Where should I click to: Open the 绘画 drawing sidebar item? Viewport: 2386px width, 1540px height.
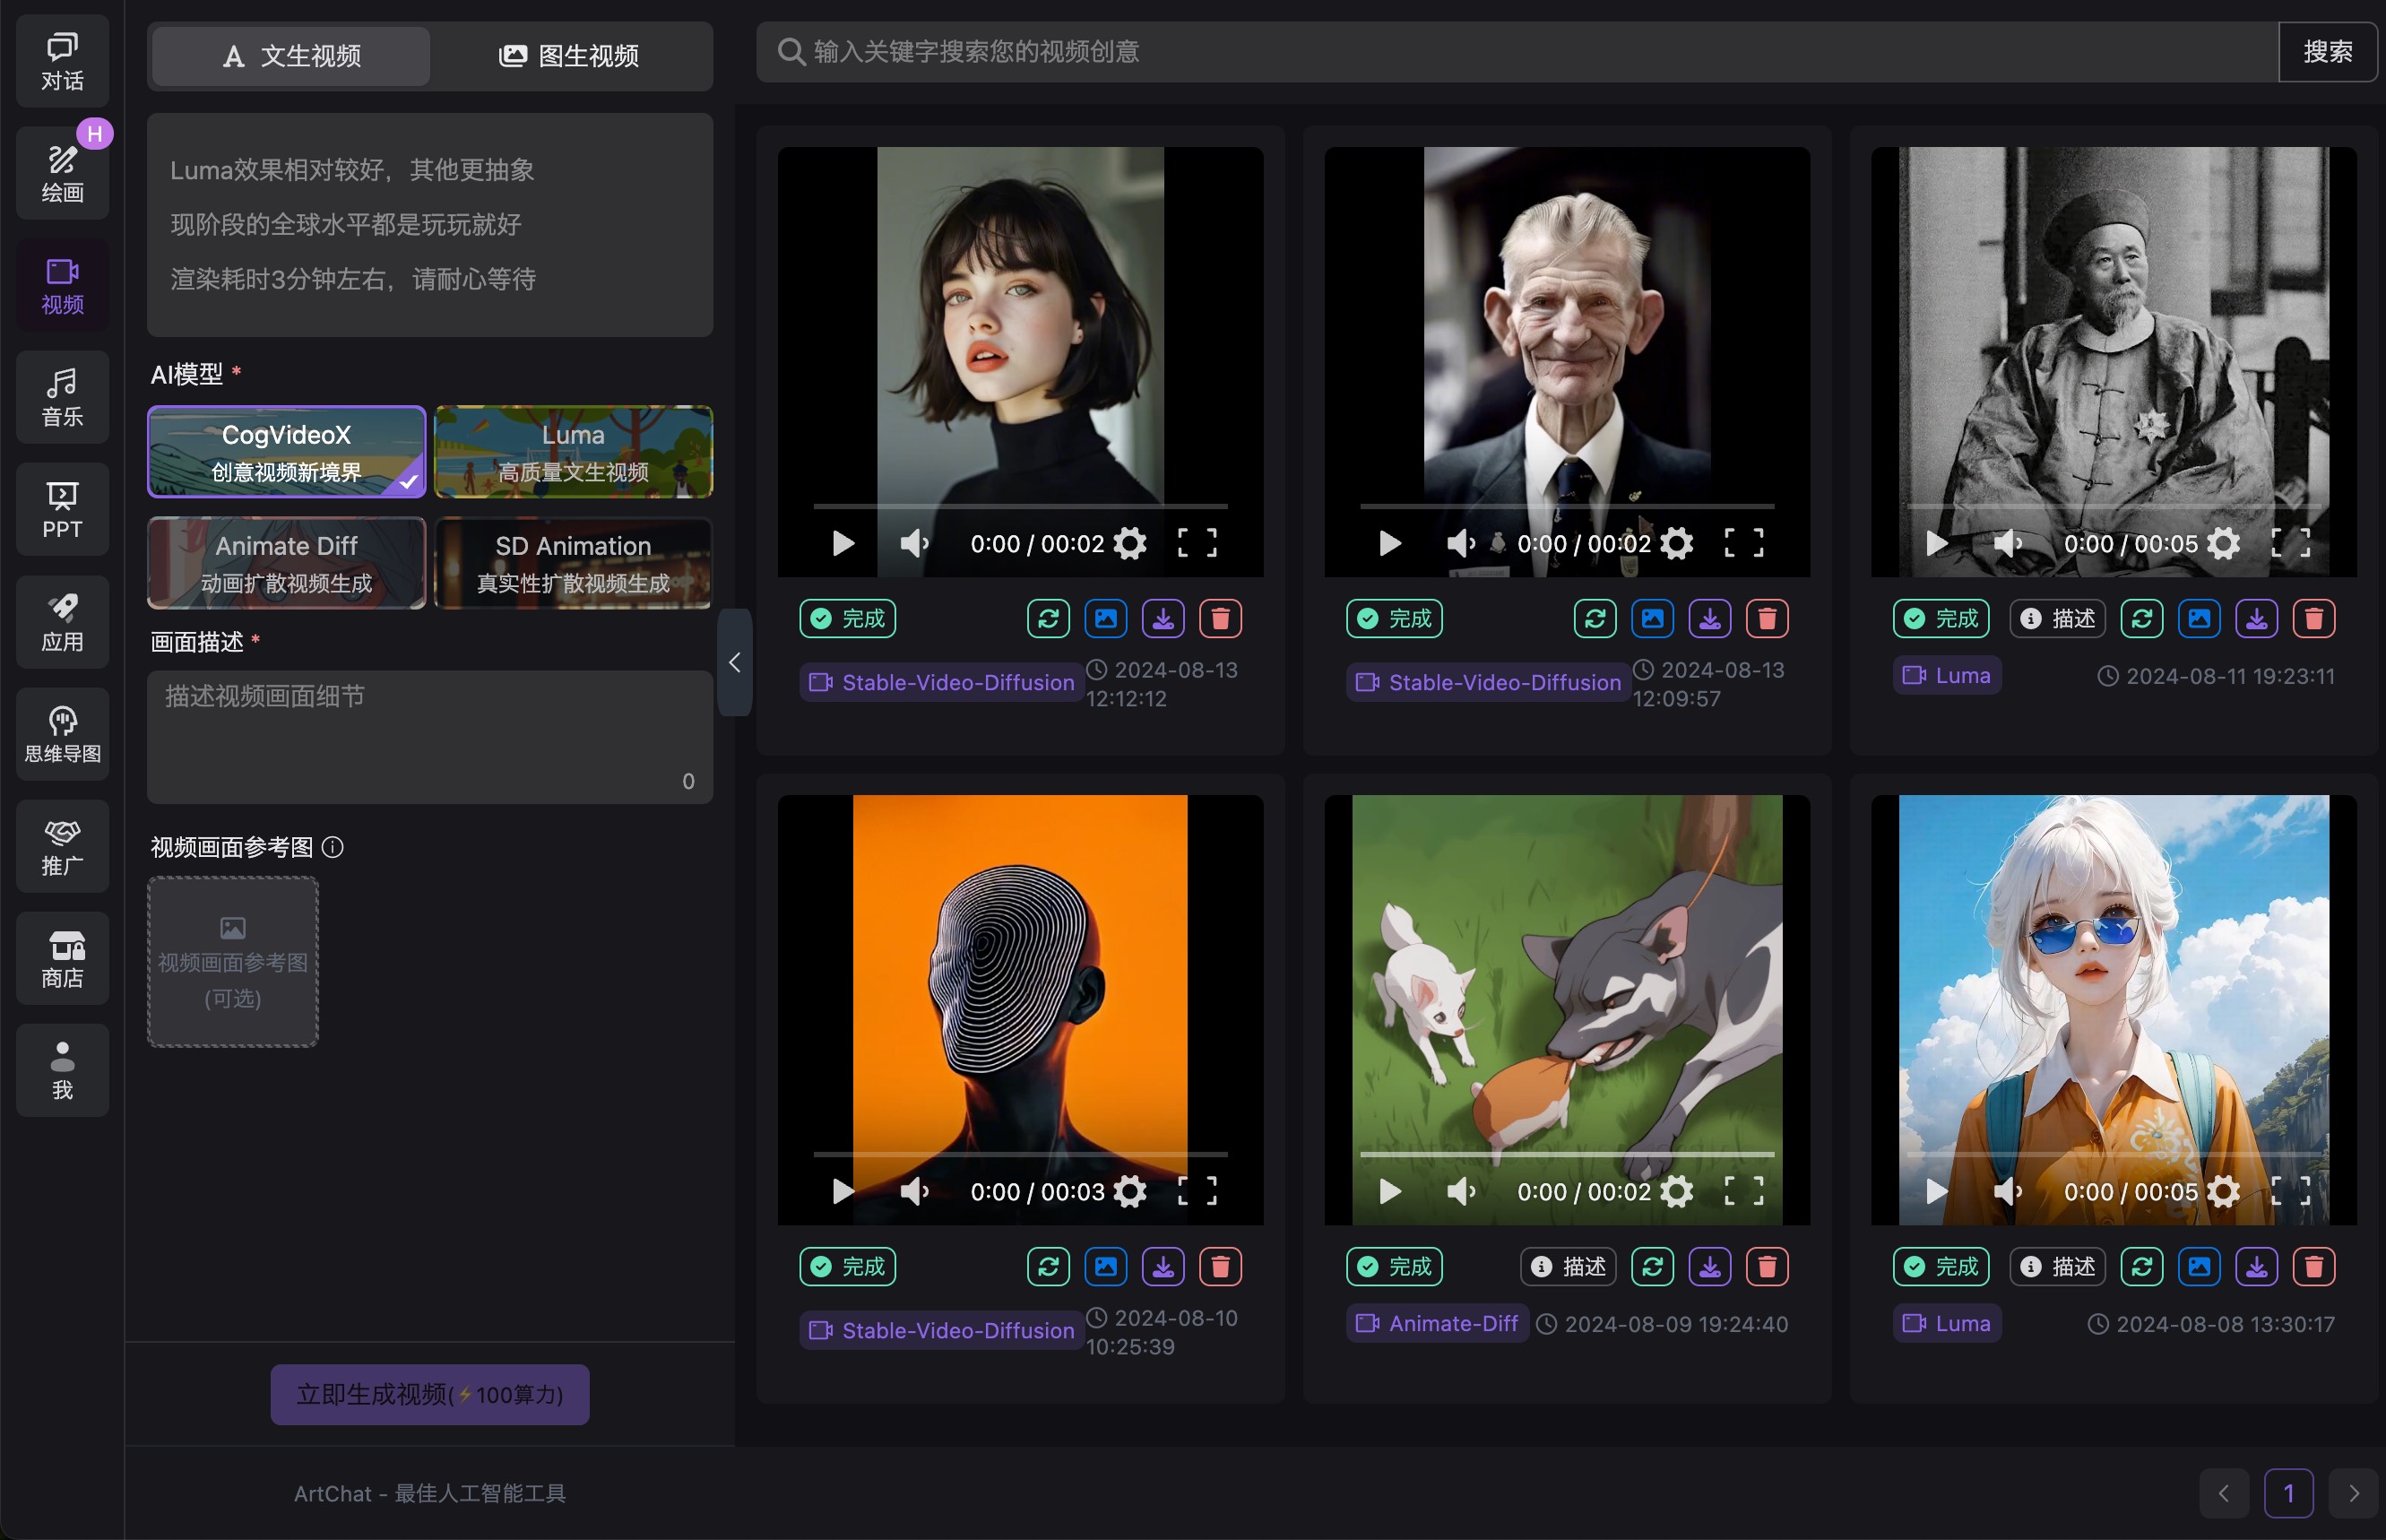click(x=62, y=173)
